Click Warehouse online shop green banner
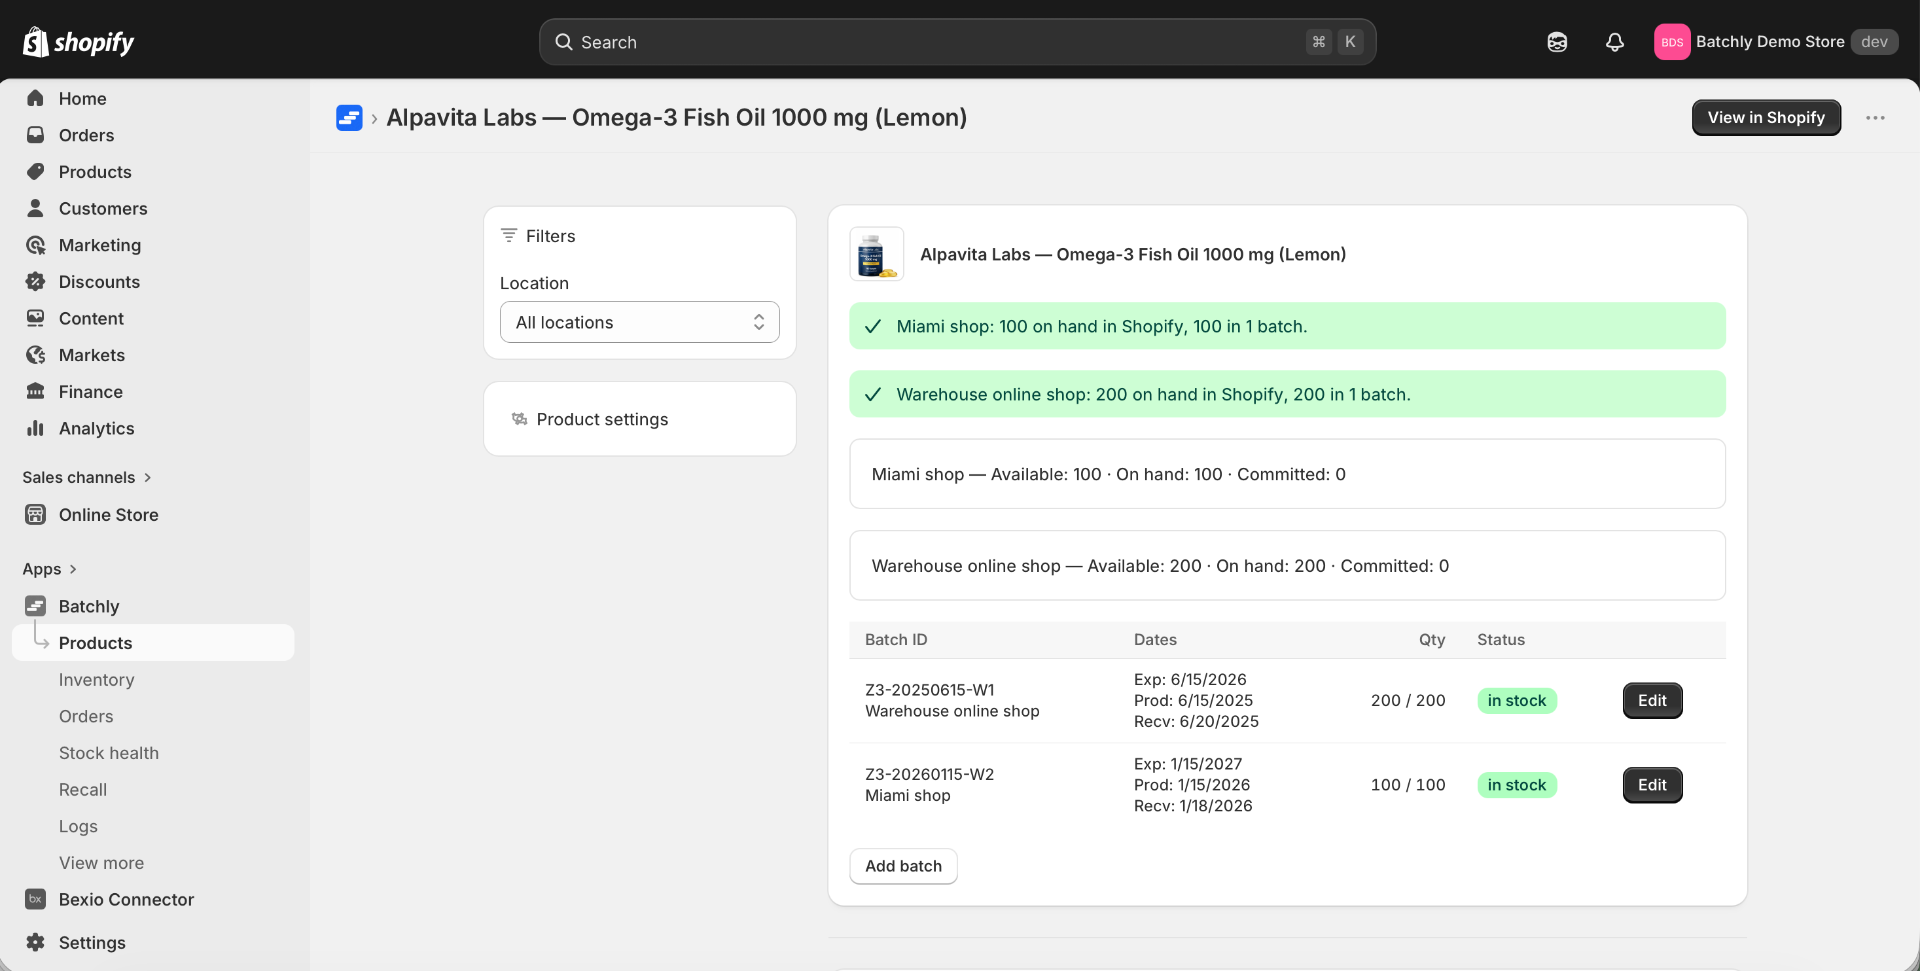The image size is (1920, 971). point(1287,394)
